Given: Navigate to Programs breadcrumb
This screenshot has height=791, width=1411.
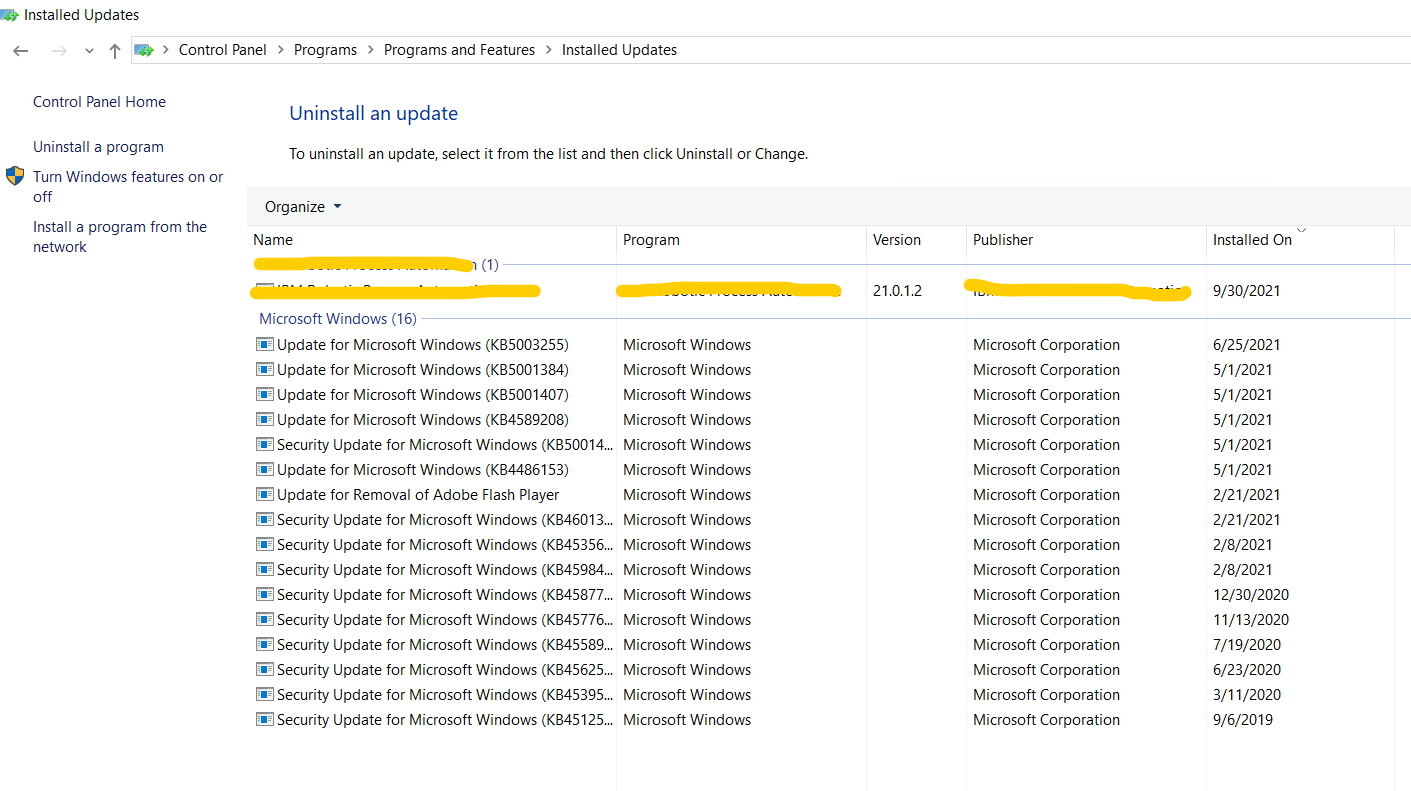Looking at the screenshot, I should click(325, 50).
